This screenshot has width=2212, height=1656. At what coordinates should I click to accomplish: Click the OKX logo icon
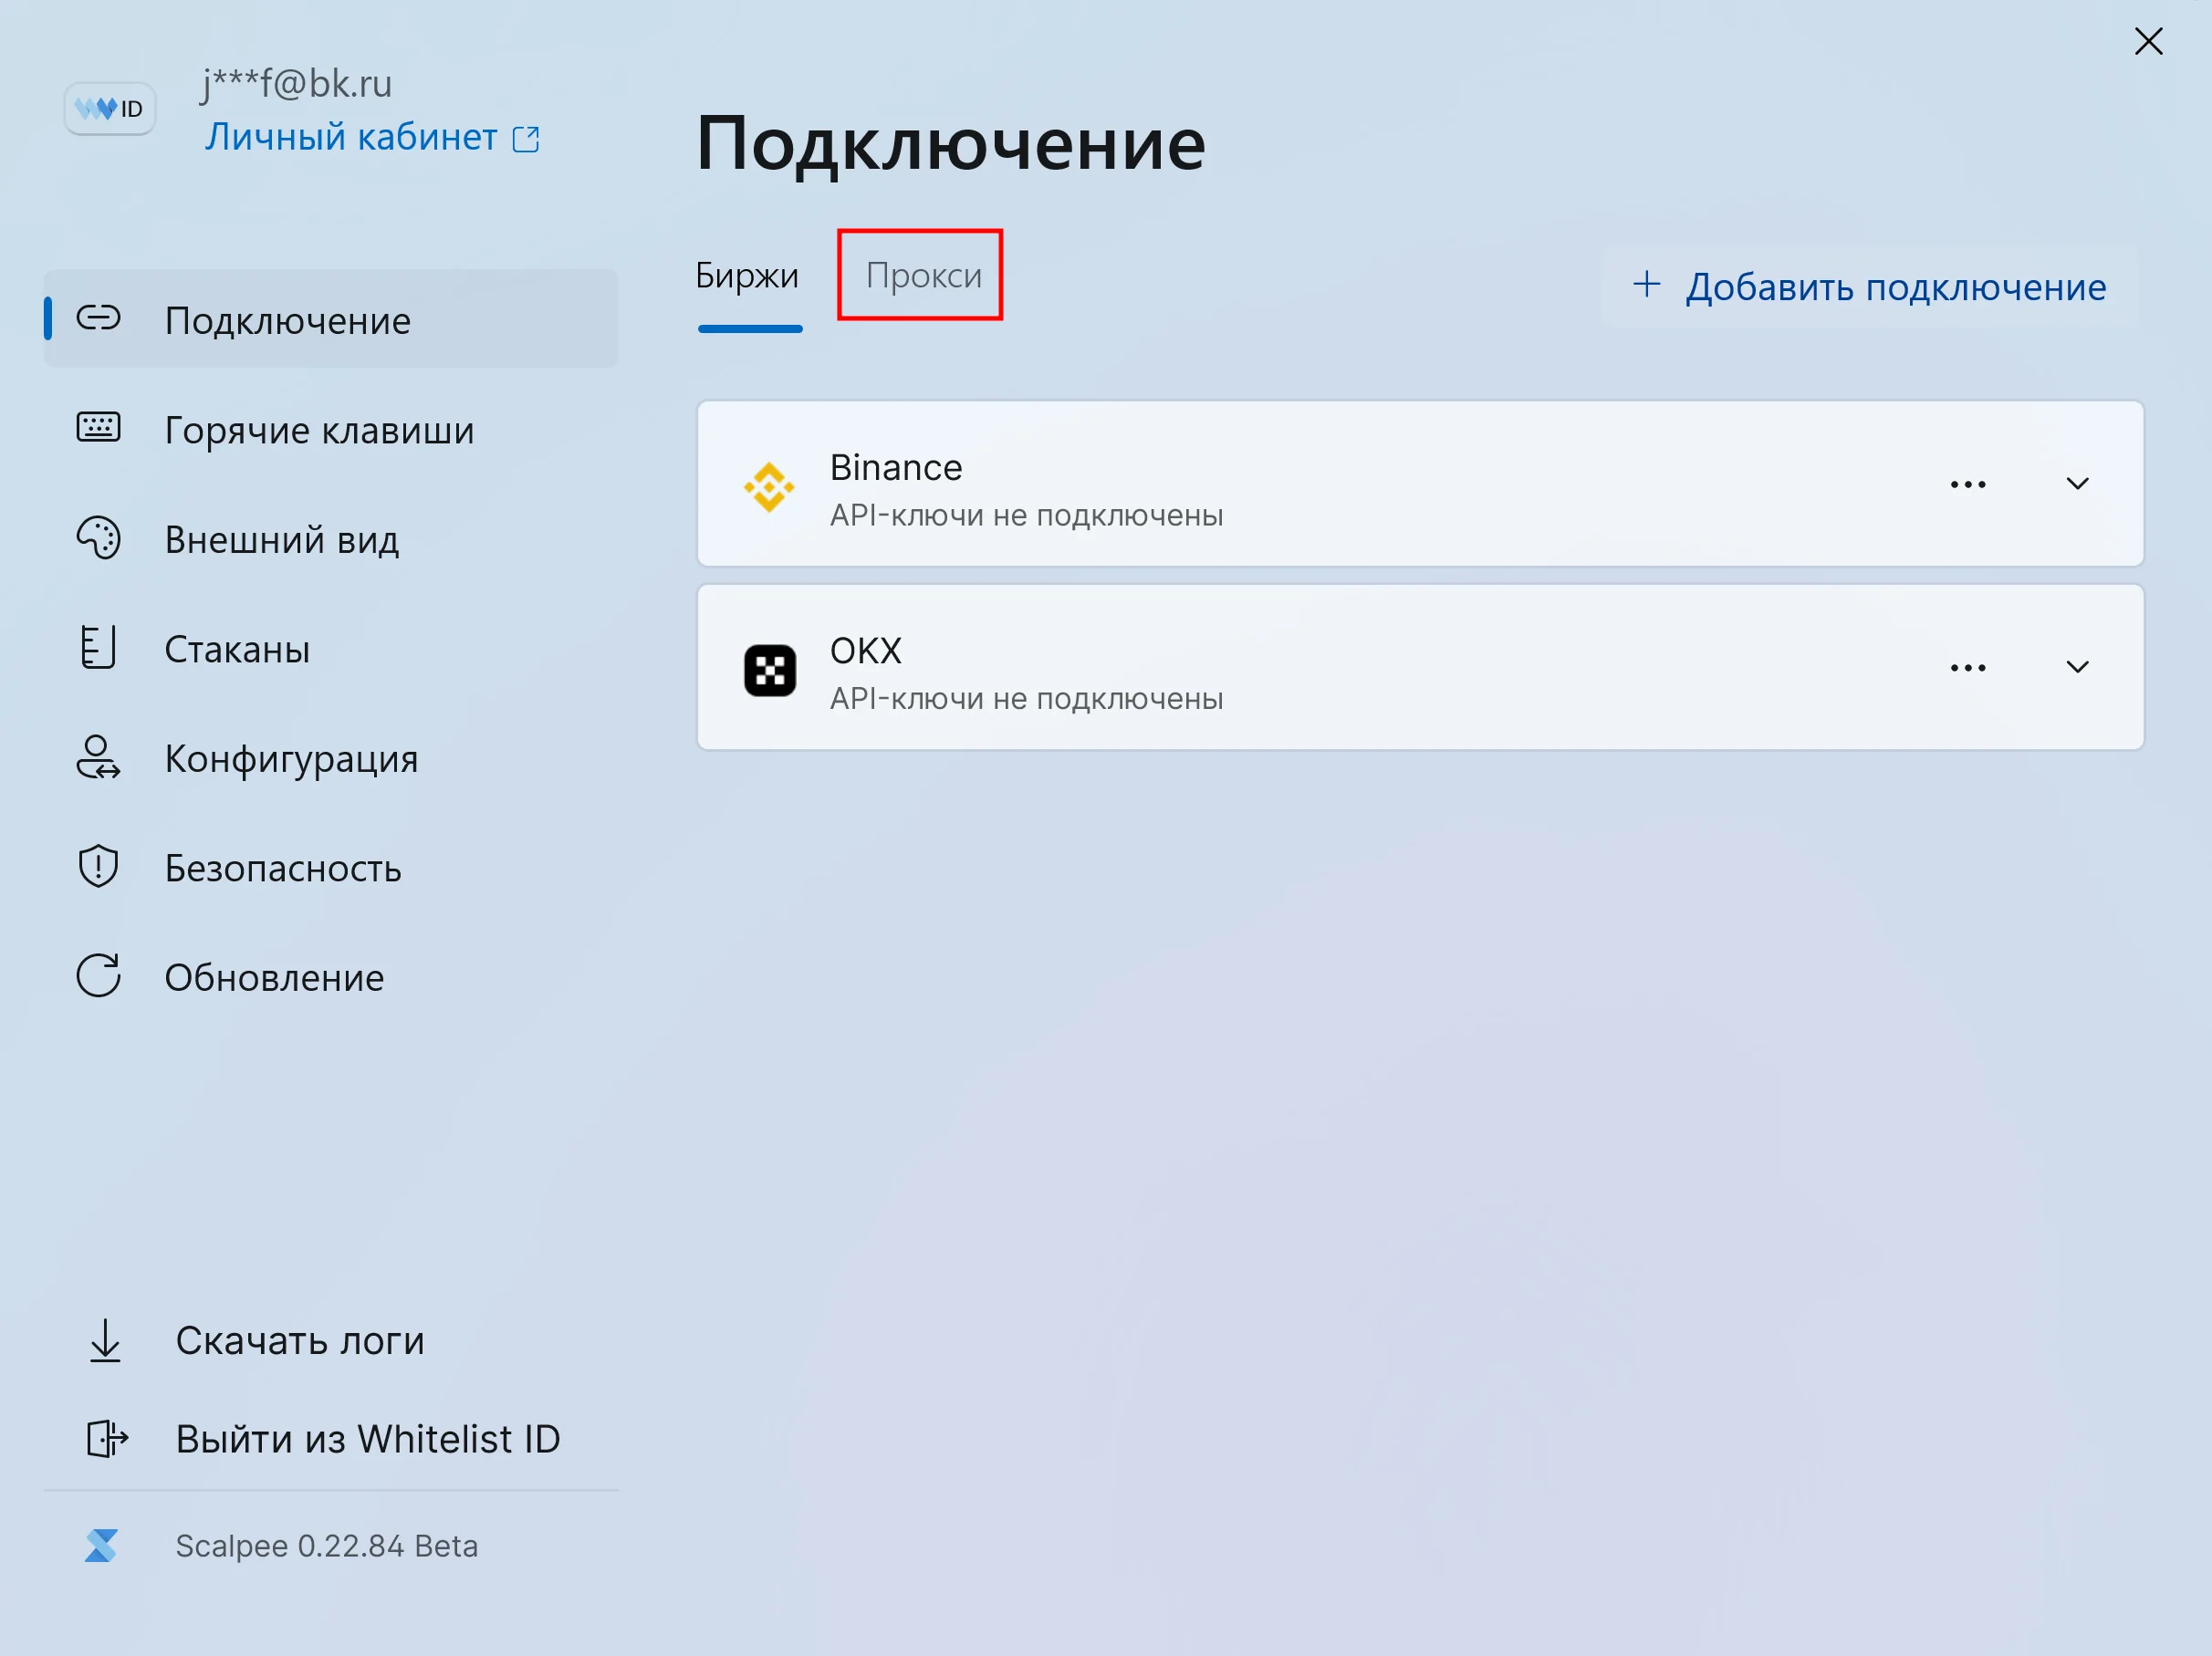pyautogui.click(x=769, y=670)
